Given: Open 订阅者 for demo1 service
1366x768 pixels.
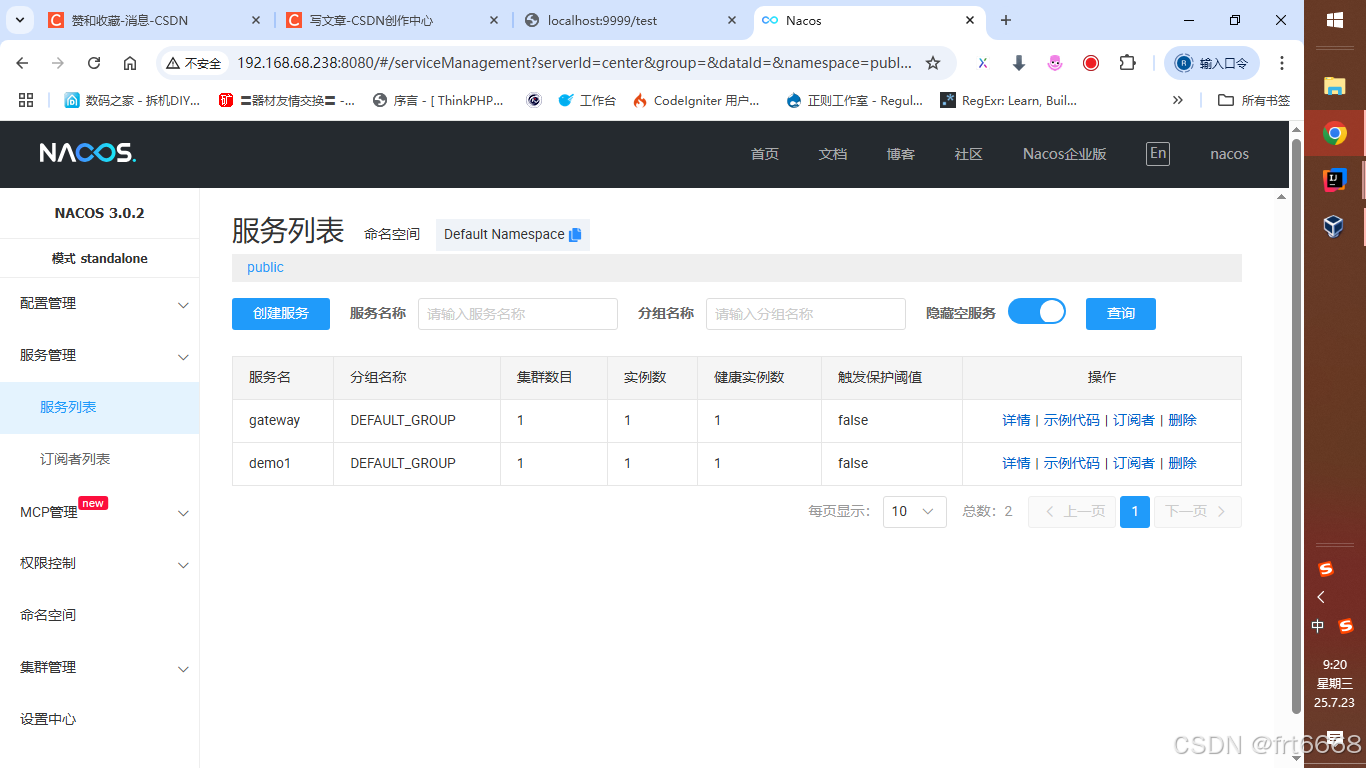Looking at the screenshot, I should point(1134,464).
